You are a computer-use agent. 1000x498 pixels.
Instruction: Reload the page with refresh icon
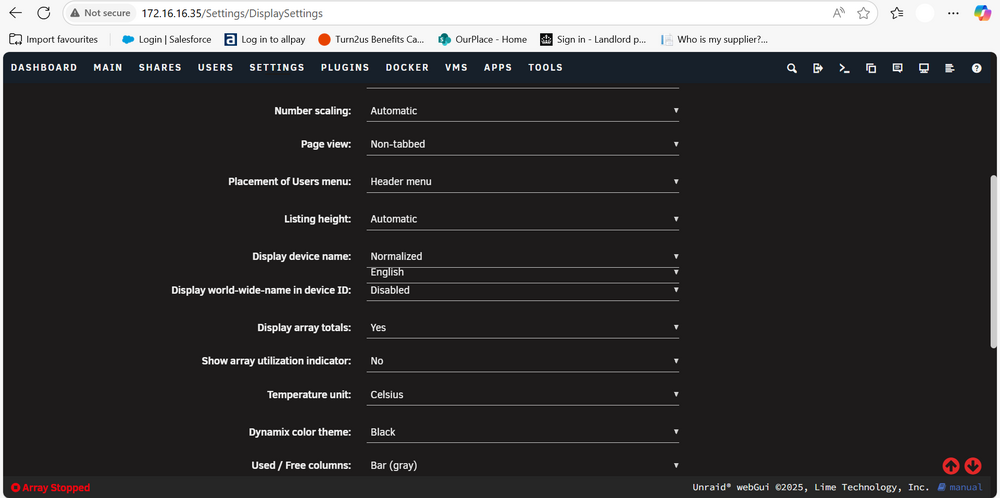click(x=43, y=13)
